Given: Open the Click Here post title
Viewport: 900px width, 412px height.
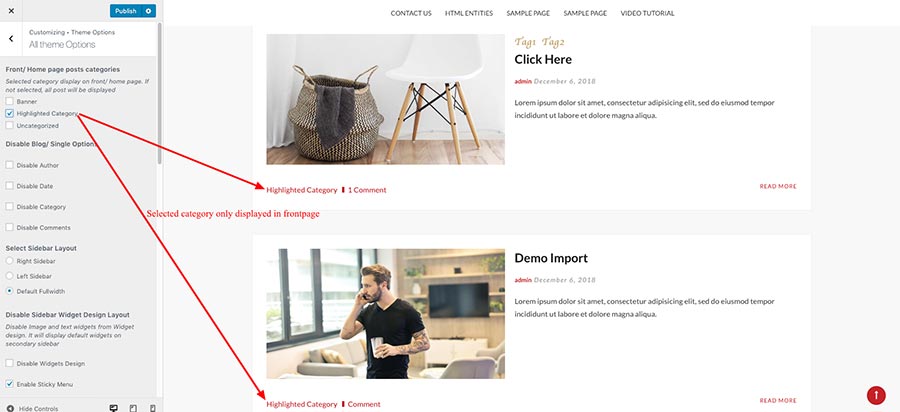Looking at the screenshot, I should coord(543,60).
